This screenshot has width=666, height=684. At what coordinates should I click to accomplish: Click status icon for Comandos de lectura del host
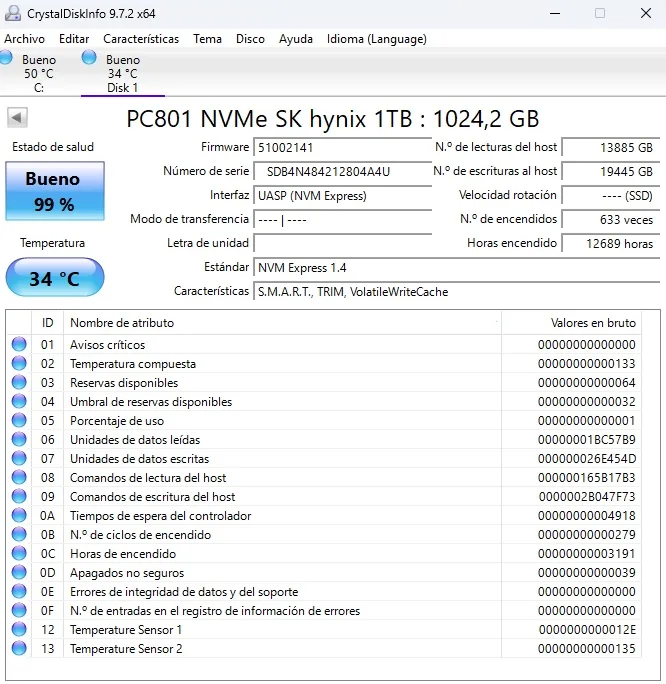click(19, 477)
